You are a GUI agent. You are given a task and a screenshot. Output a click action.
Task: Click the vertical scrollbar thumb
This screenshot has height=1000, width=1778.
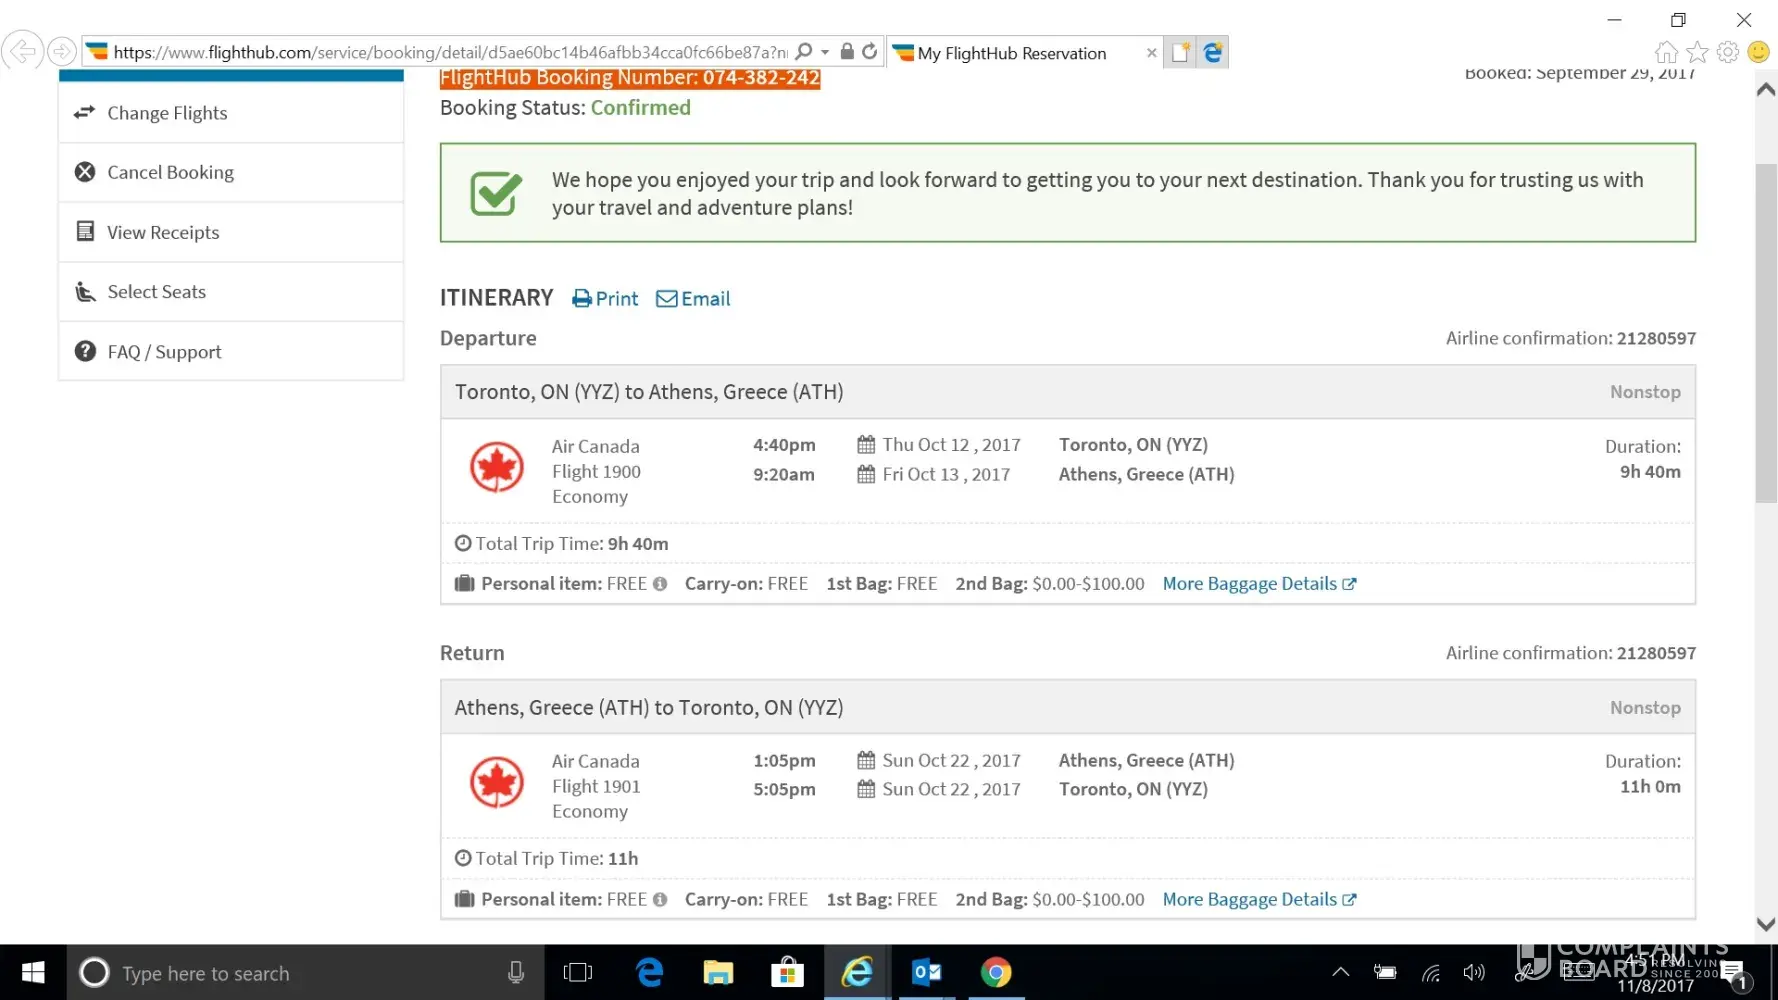[1766, 333]
